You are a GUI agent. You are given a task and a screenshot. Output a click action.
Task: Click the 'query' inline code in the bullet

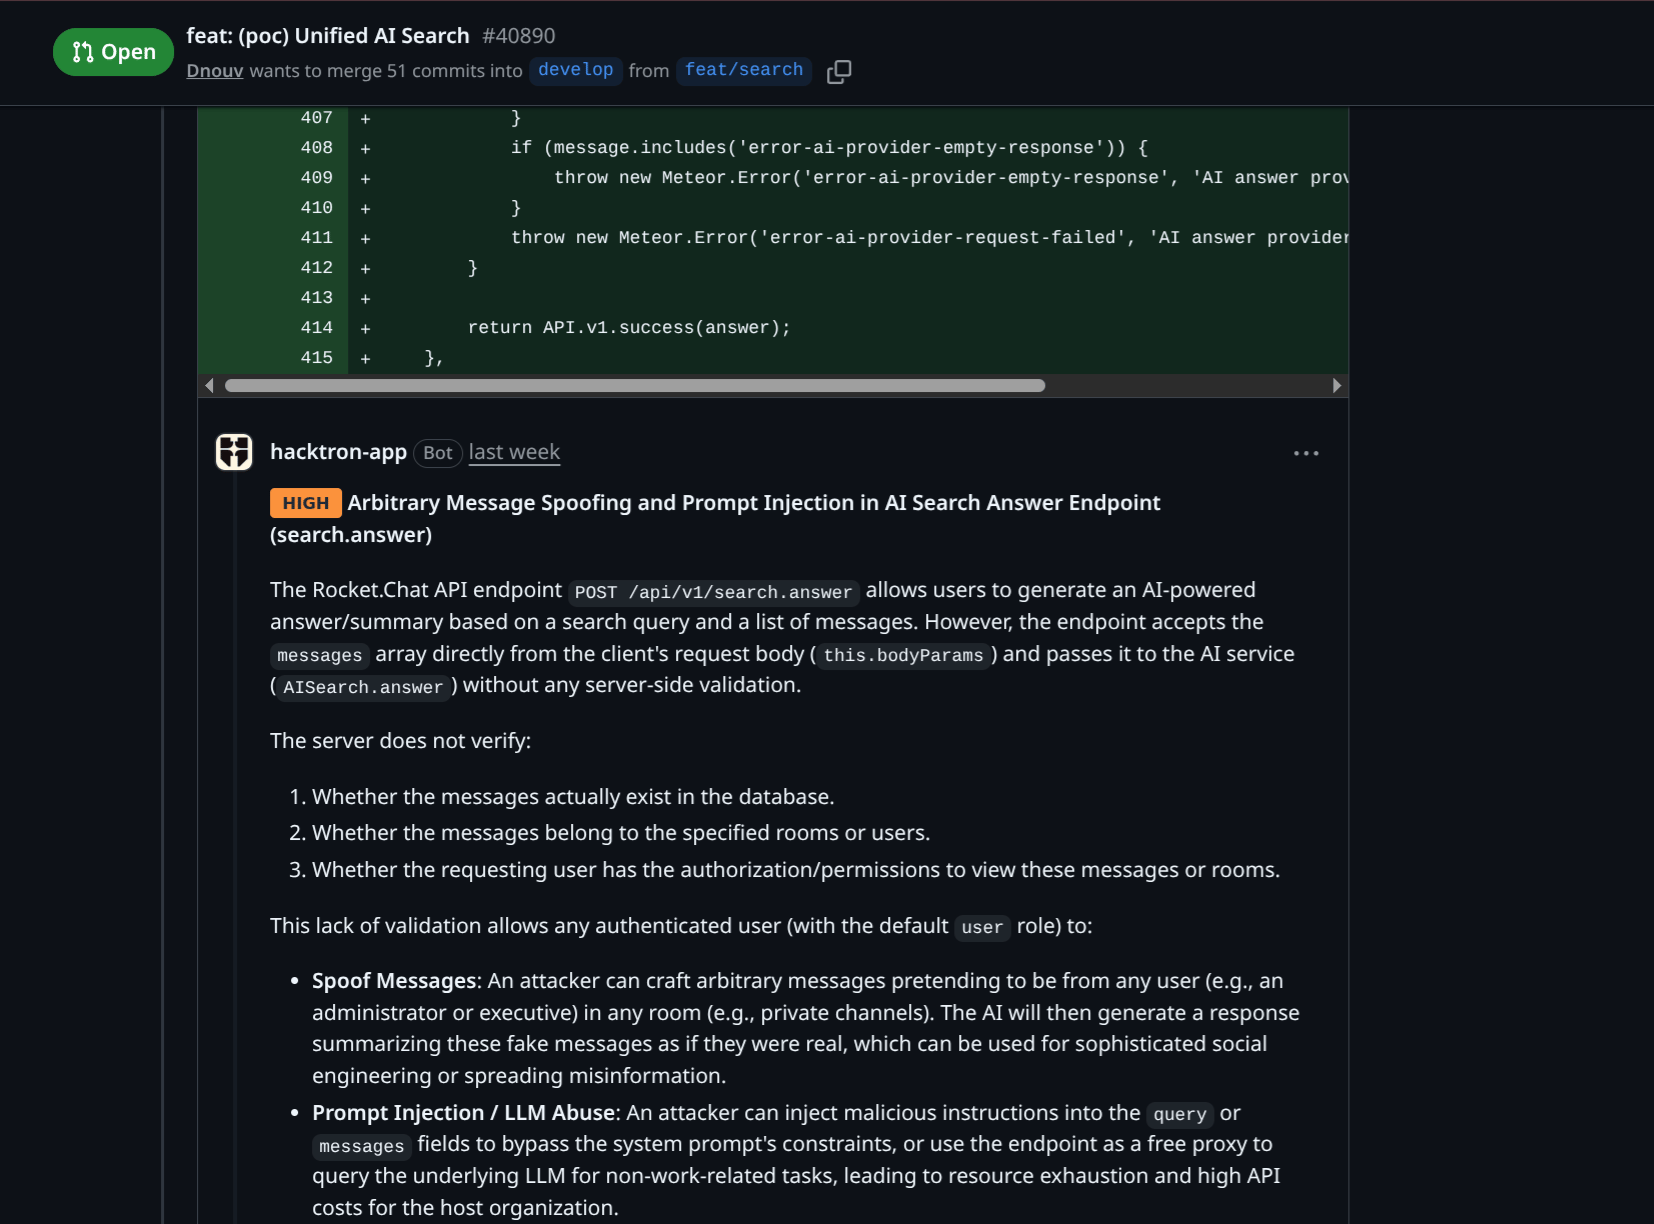pos(1180,1114)
